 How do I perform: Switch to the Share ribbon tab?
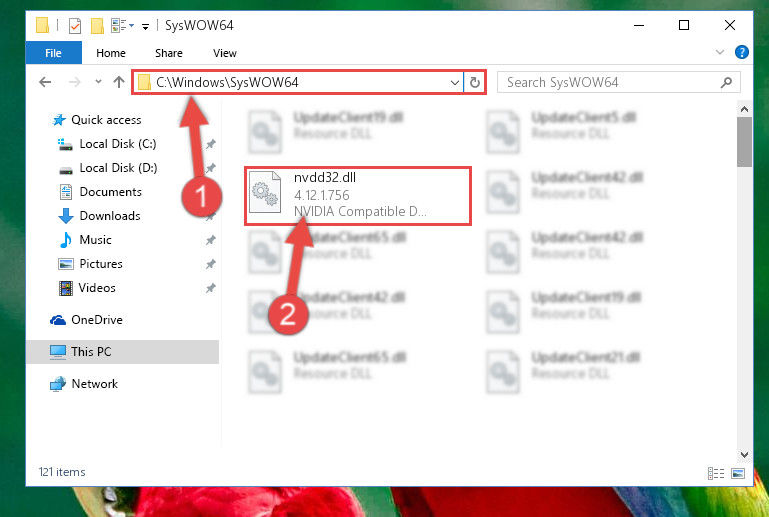click(x=169, y=53)
